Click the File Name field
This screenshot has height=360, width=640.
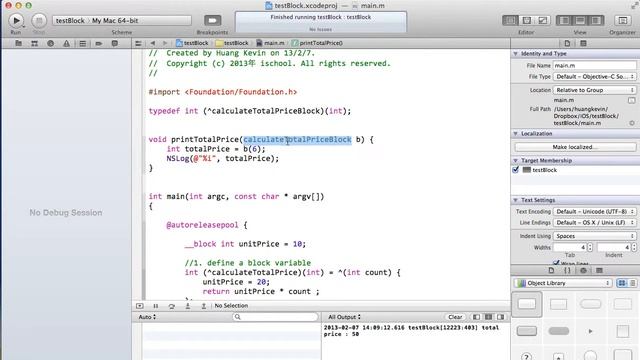594,65
